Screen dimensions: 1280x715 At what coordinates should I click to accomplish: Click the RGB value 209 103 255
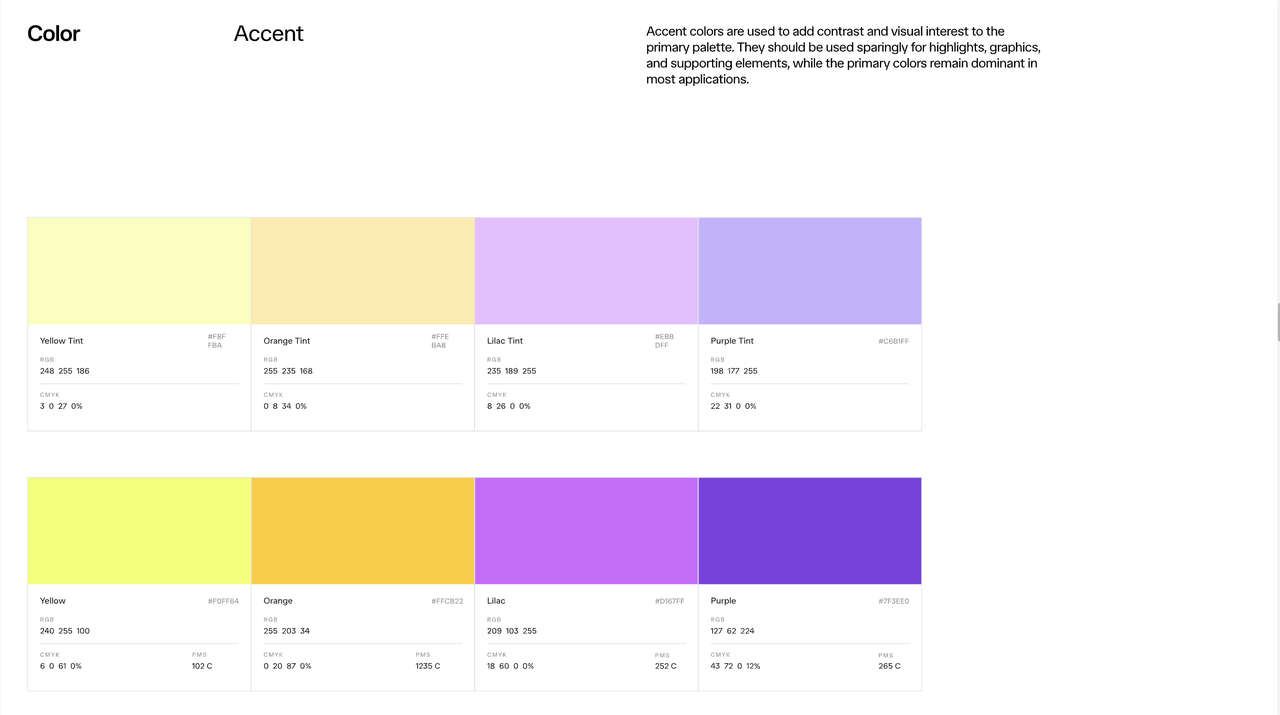[x=512, y=631]
